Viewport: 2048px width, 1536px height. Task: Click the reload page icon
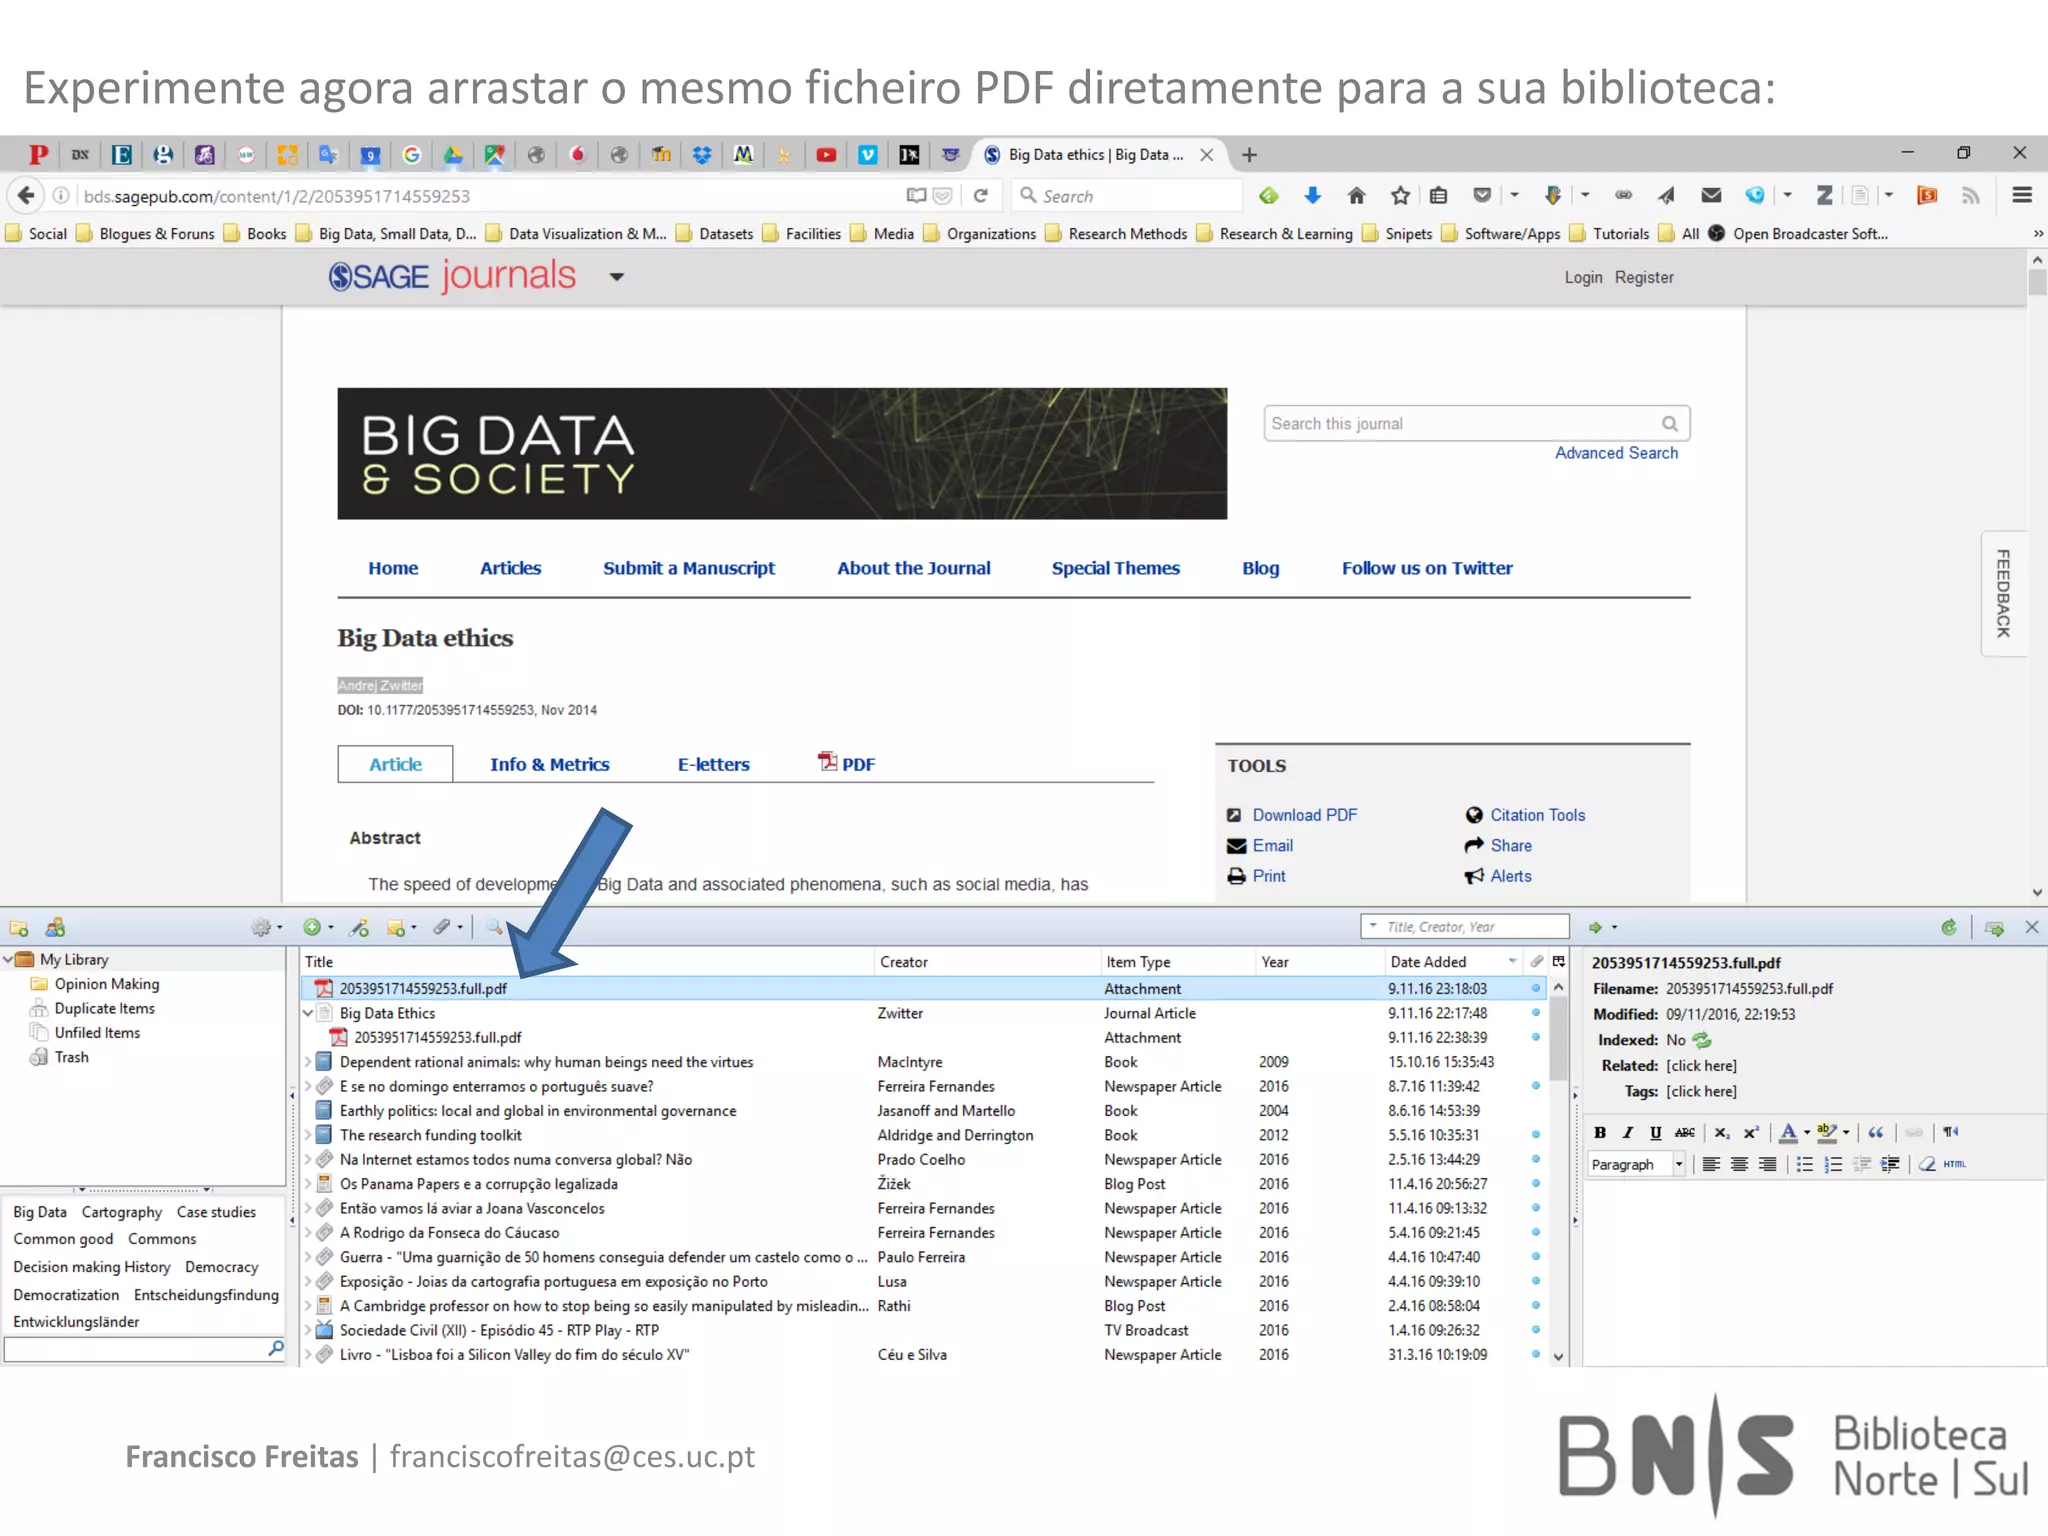(x=981, y=196)
